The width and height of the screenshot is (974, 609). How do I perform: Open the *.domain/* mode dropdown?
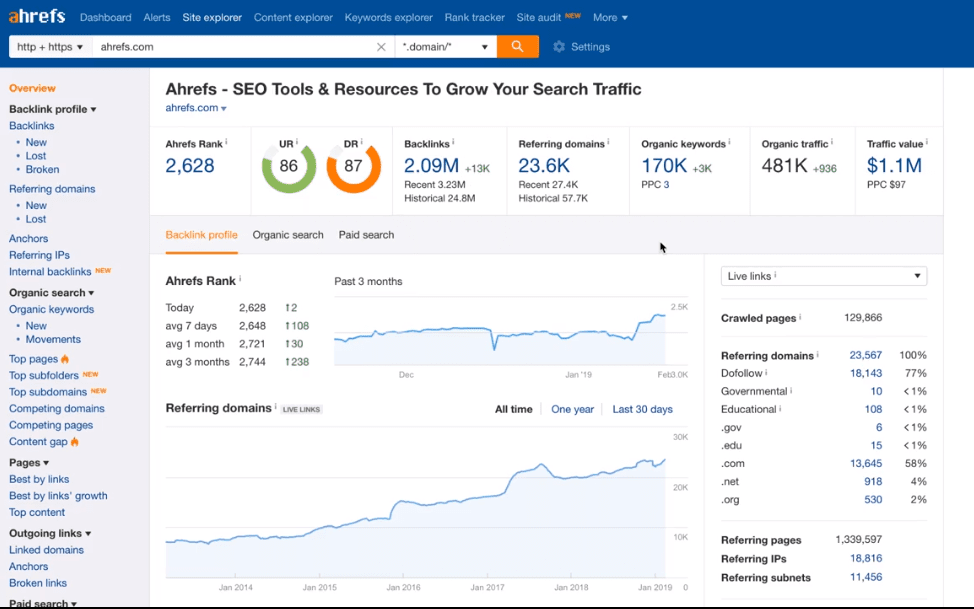pos(445,47)
